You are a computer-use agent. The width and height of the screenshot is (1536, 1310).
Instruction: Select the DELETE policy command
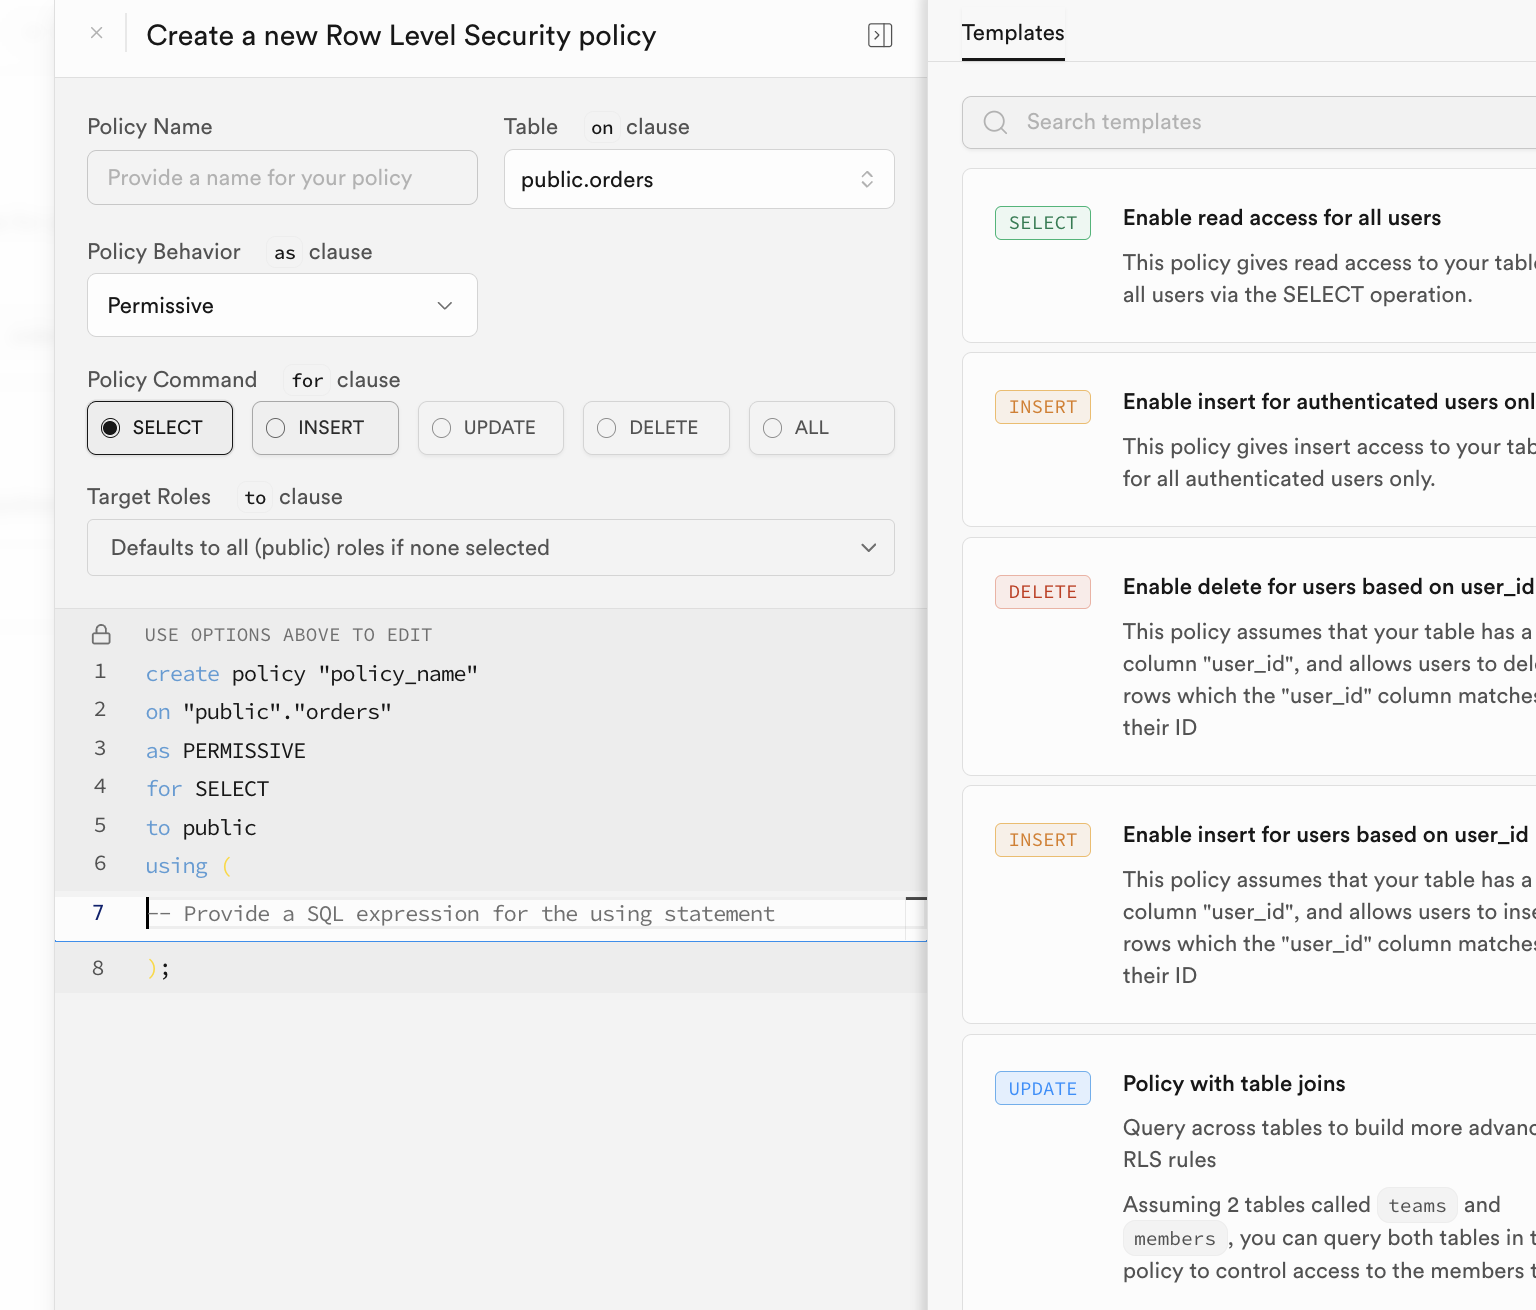pos(656,428)
